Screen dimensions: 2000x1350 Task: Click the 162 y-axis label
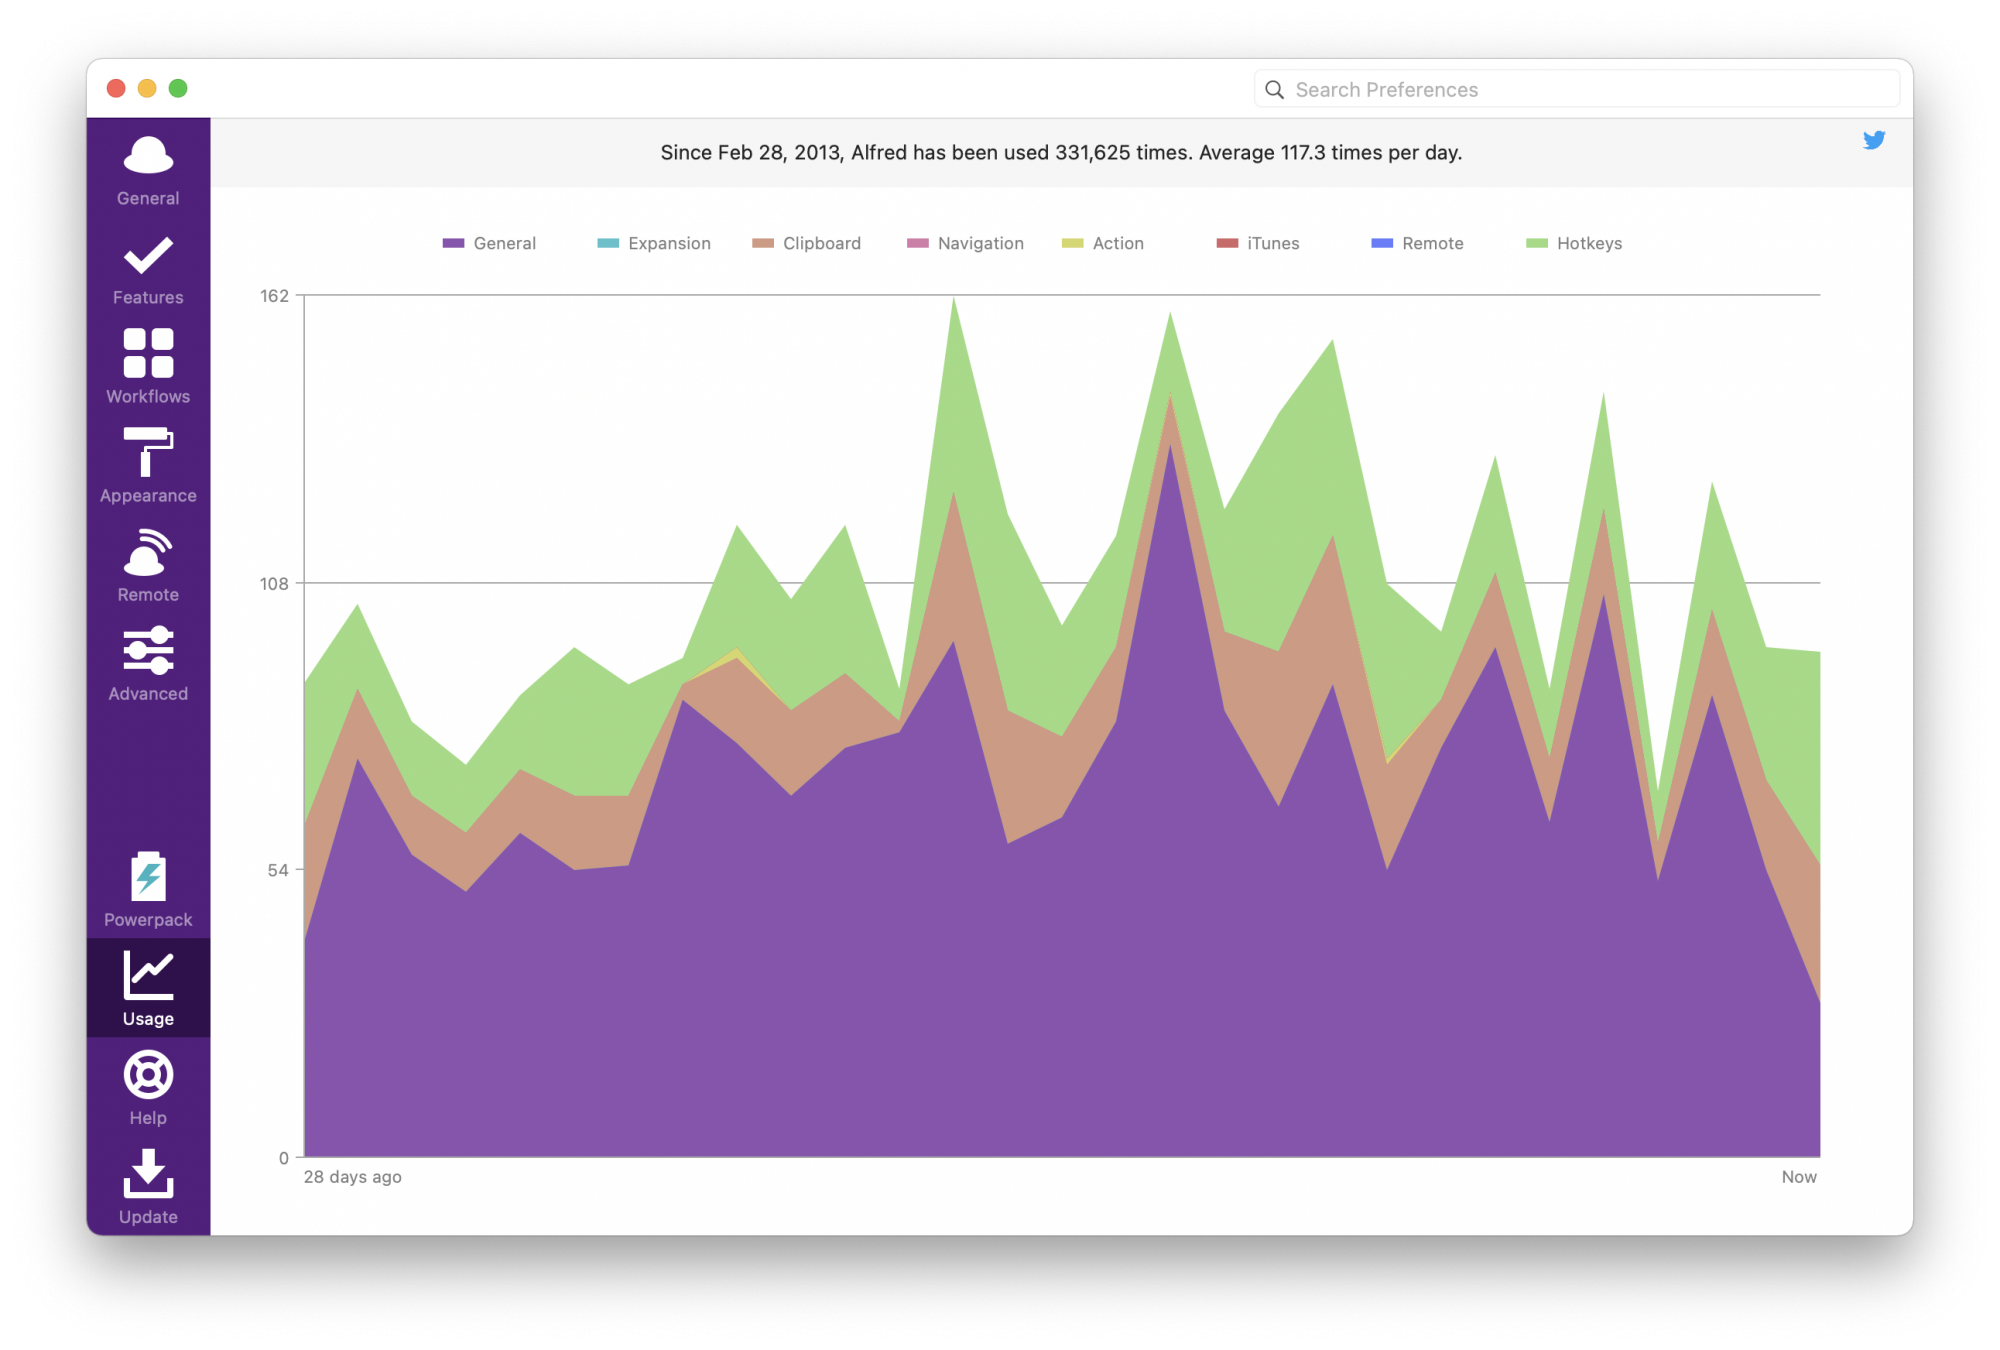[274, 296]
